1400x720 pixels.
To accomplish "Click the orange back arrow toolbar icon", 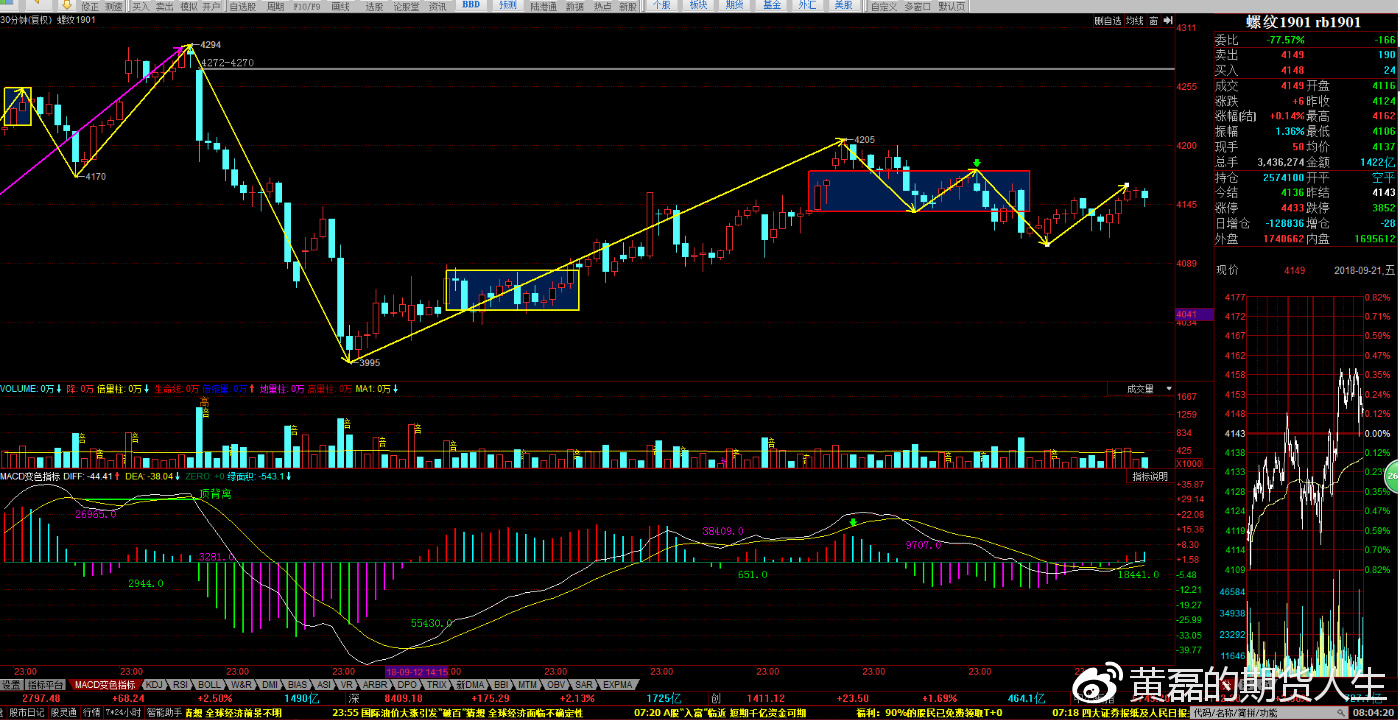I will (36, 4).
